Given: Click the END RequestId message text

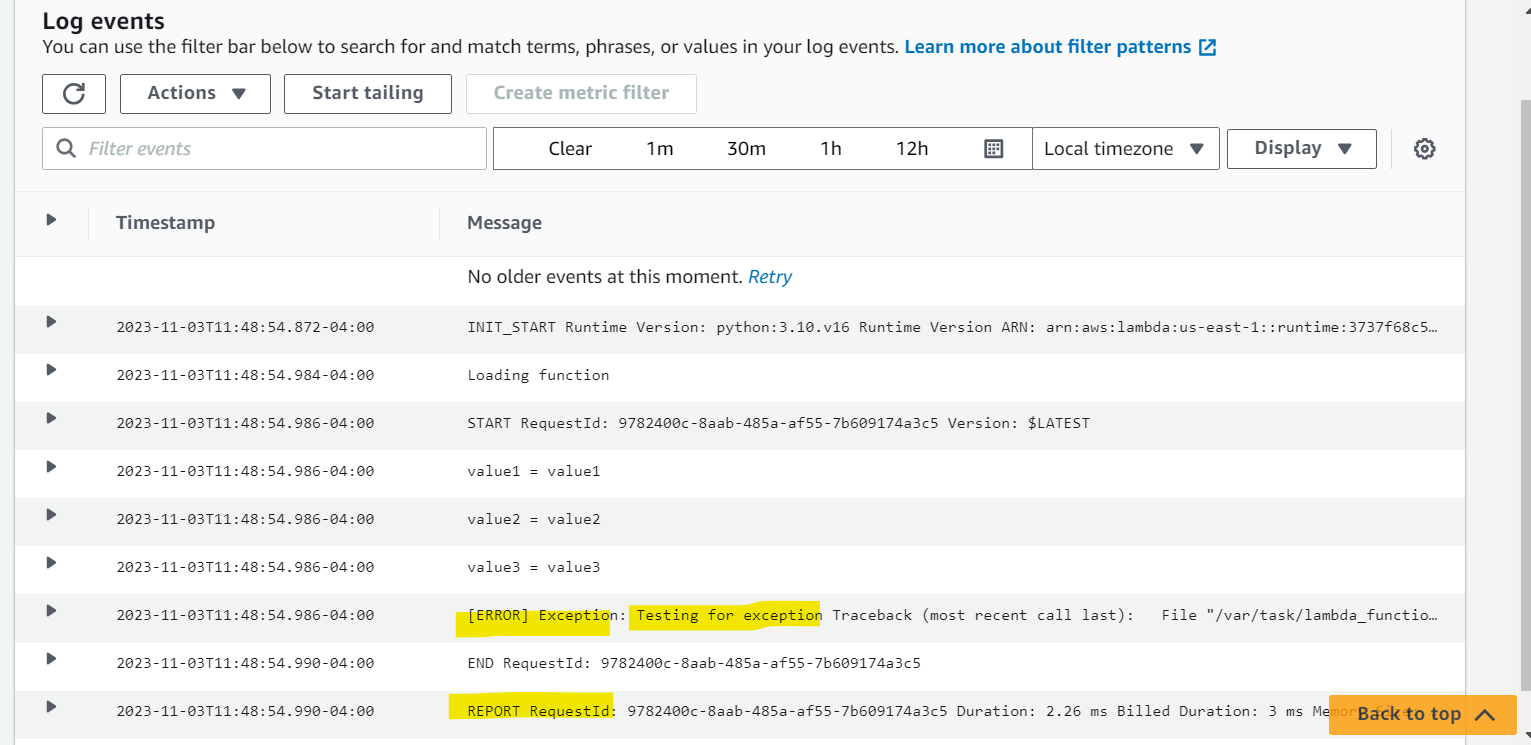Looking at the screenshot, I should (x=693, y=663).
